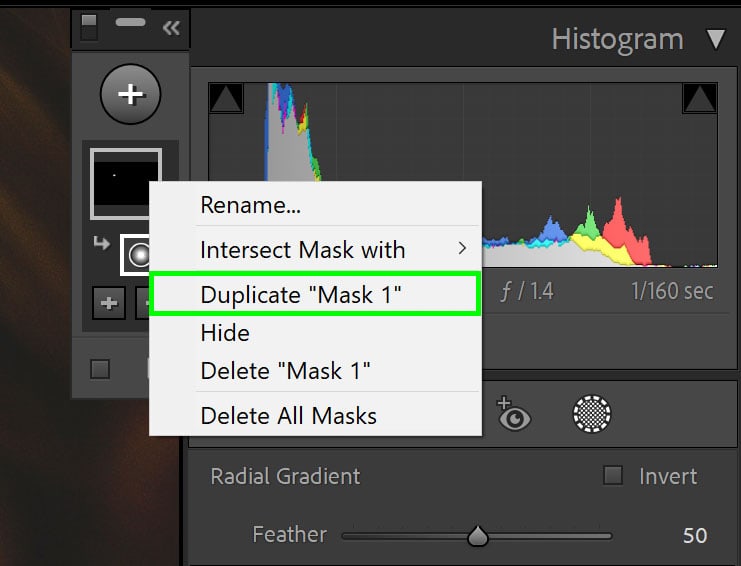
Task: Enable the Invert checkbox
Action: pos(612,475)
